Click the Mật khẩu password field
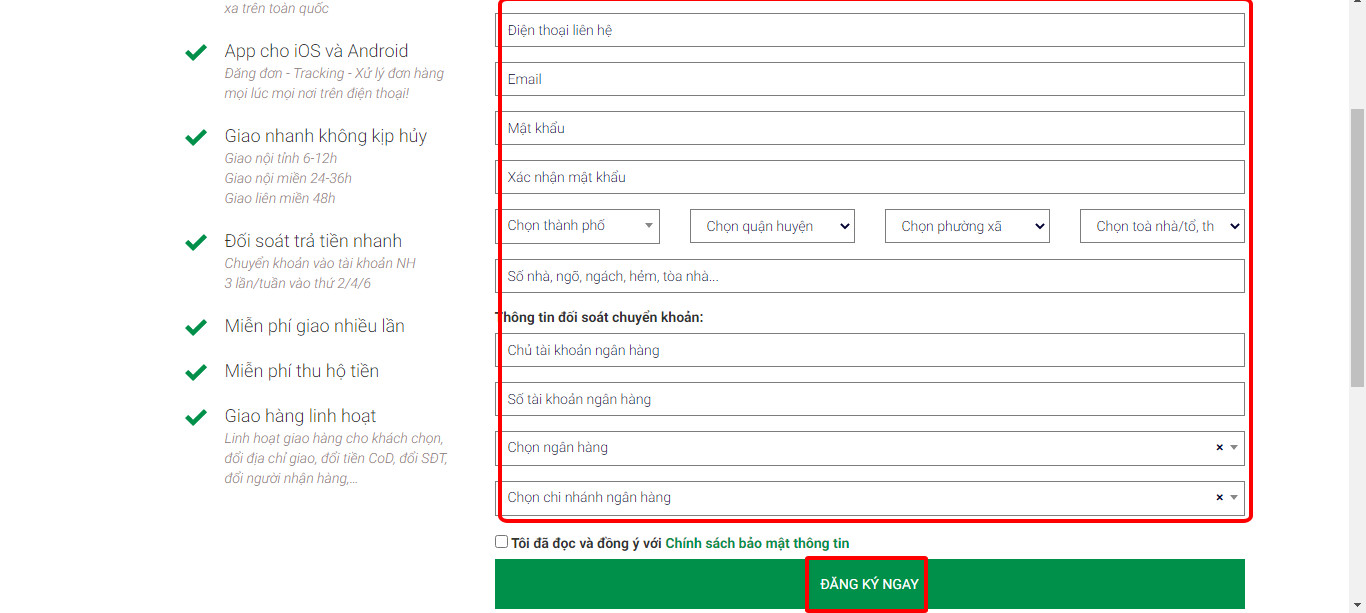Screen dimensions: 1366x613 869,128
